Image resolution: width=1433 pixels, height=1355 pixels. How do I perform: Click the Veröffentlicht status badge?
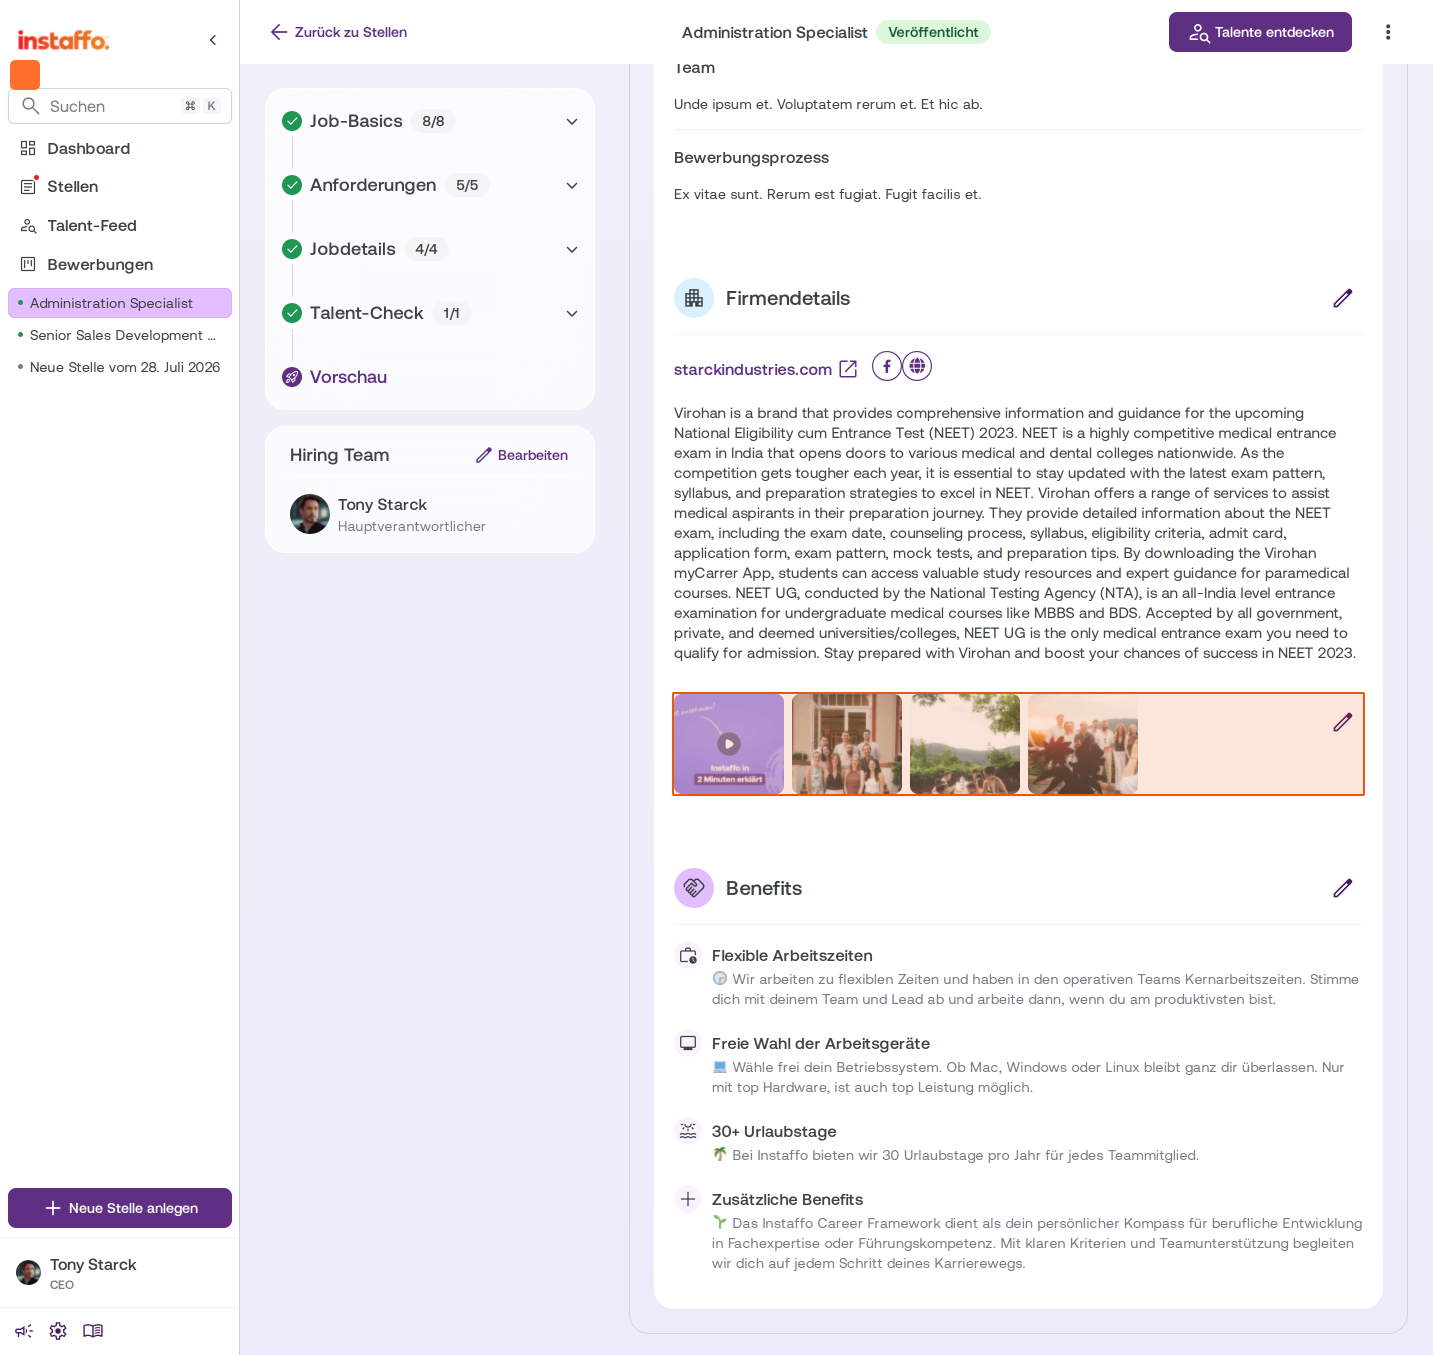click(933, 32)
